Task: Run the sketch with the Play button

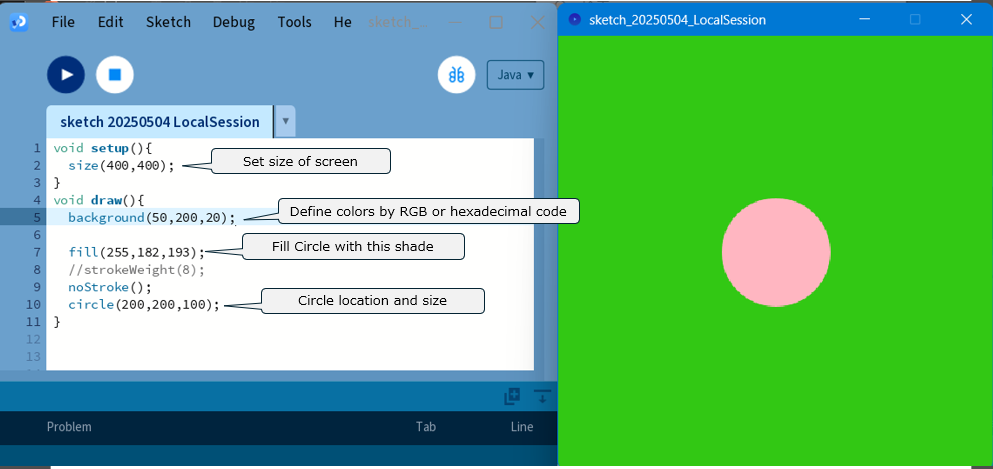Action: (66, 75)
